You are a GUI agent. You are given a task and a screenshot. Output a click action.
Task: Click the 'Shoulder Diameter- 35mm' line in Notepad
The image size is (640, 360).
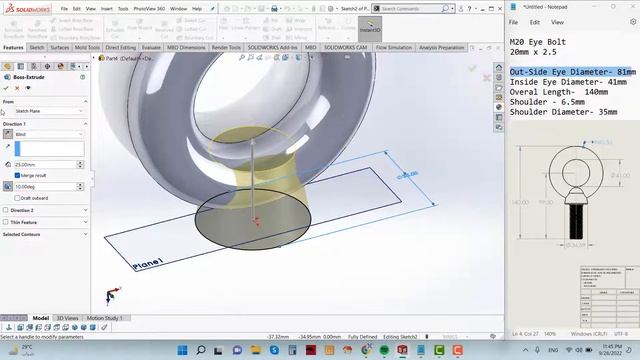563,112
